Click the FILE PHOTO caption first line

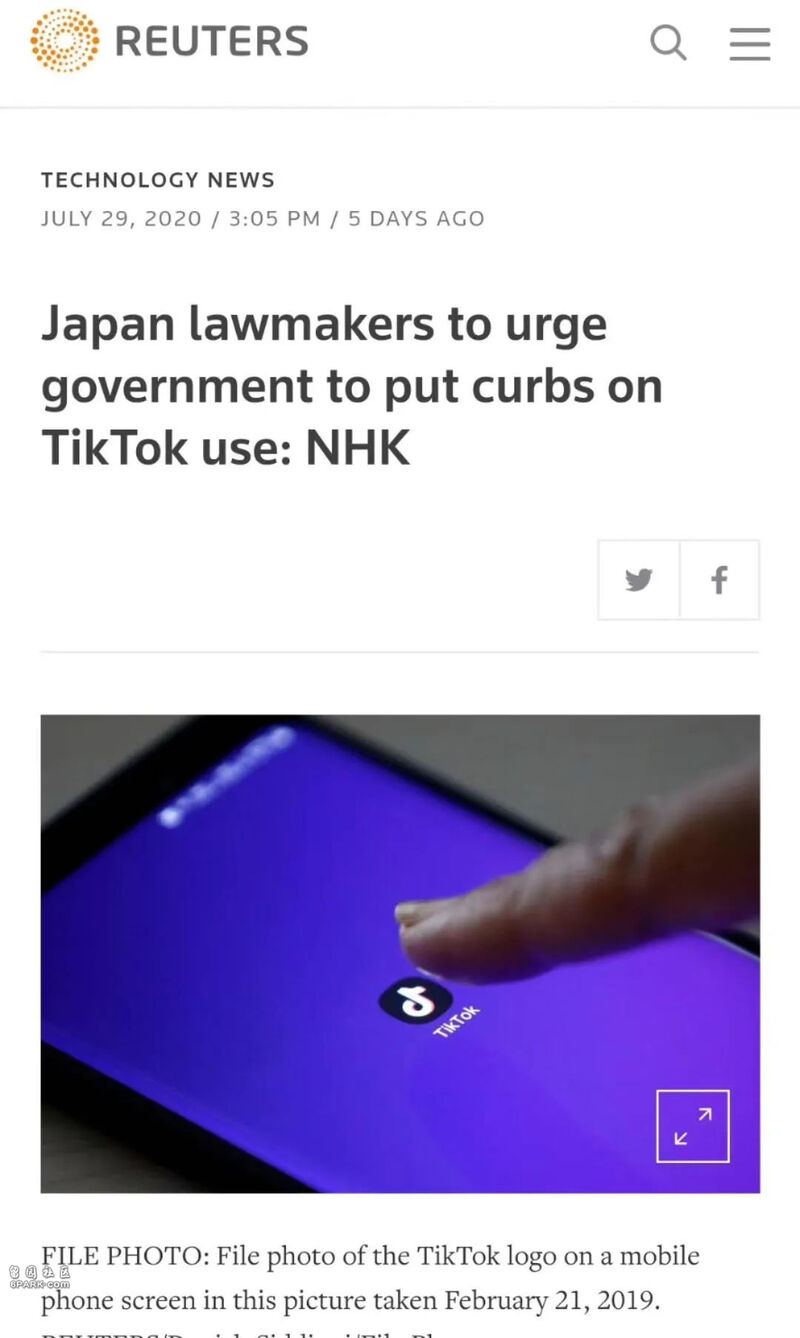370,1256
